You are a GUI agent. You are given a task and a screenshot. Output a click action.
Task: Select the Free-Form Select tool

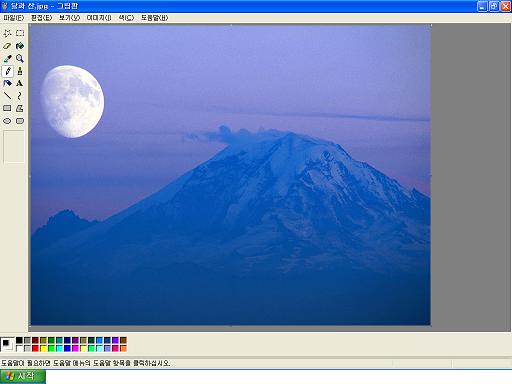[x=7, y=33]
